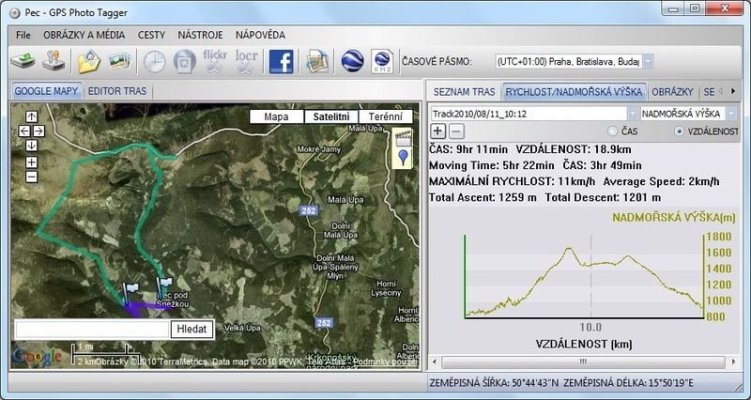Click the clock time-adjust icon
Image resolution: width=751 pixels, height=400 pixels.
click(x=154, y=62)
